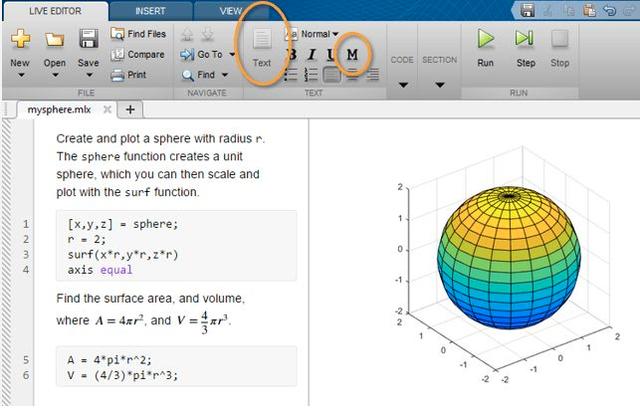The width and height of the screenshot is (640, 412).
Task: Click the Open folder icon
Action: pos(54,40)
